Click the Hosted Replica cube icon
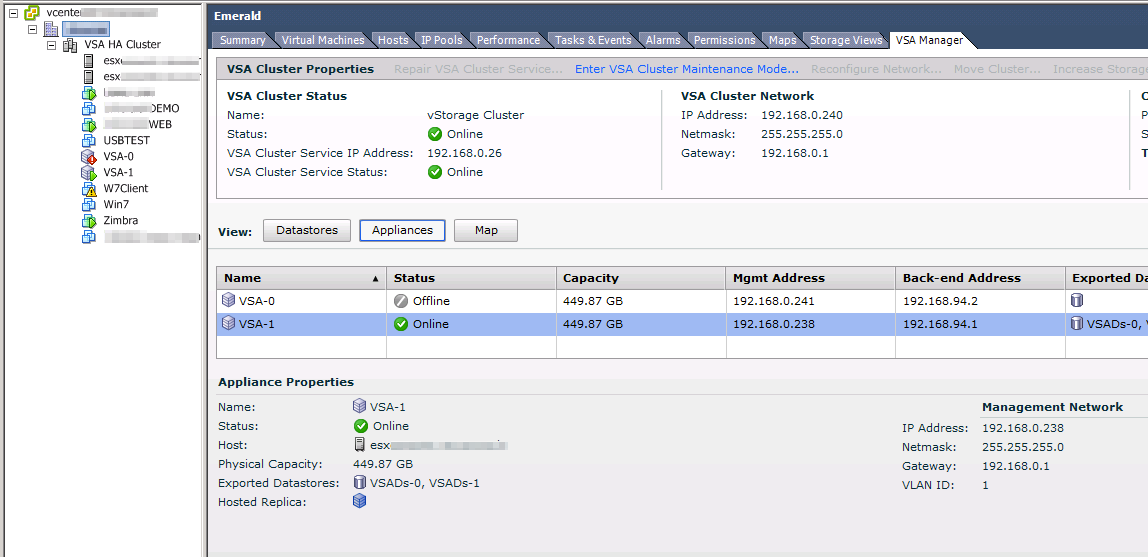 coord(359,501)
